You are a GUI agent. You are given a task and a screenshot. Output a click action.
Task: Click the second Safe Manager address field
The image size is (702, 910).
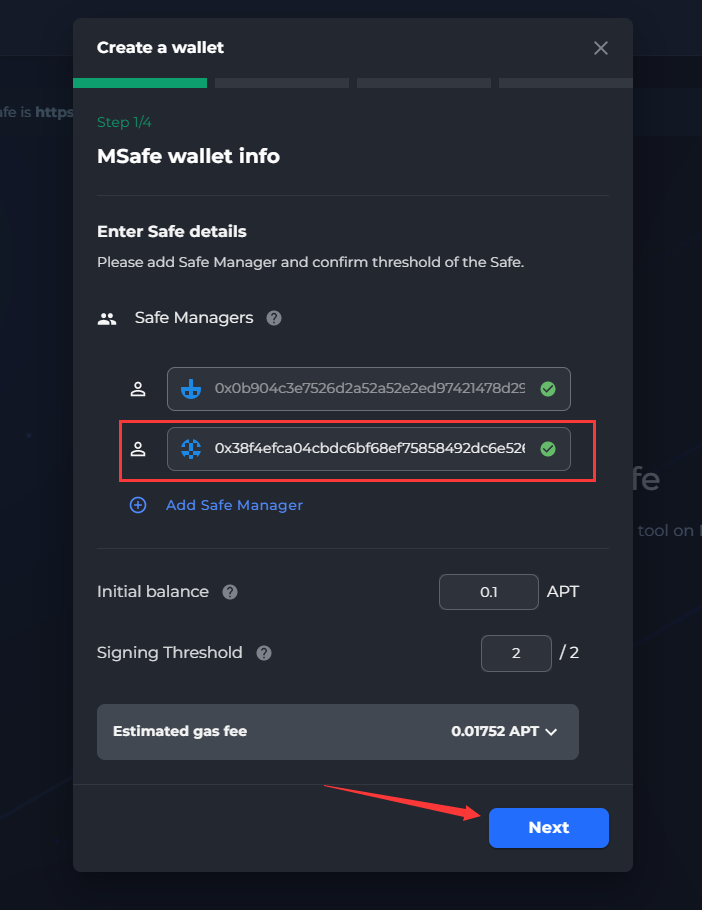tap(369, 449)
